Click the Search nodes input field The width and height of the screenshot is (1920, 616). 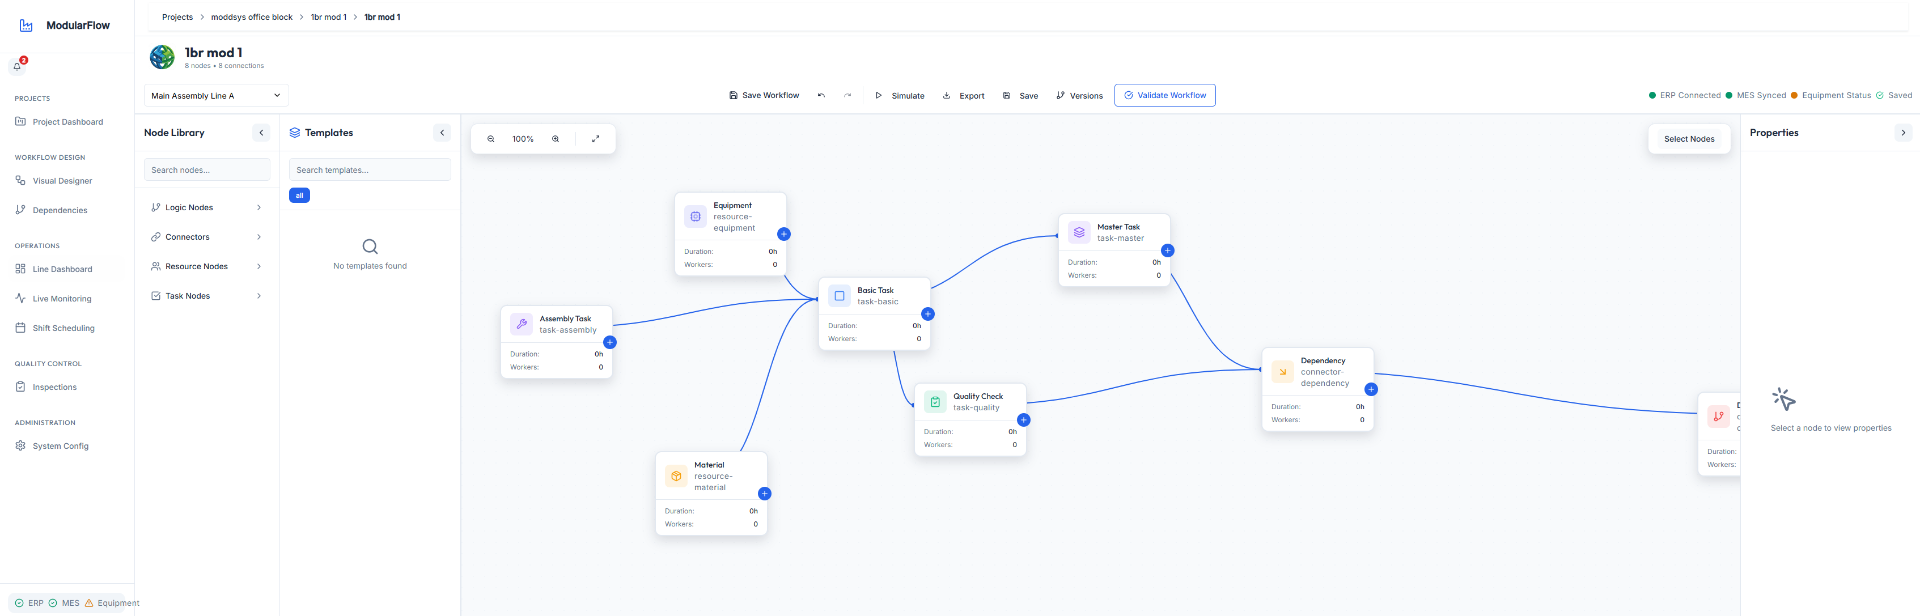click(207, 170)
